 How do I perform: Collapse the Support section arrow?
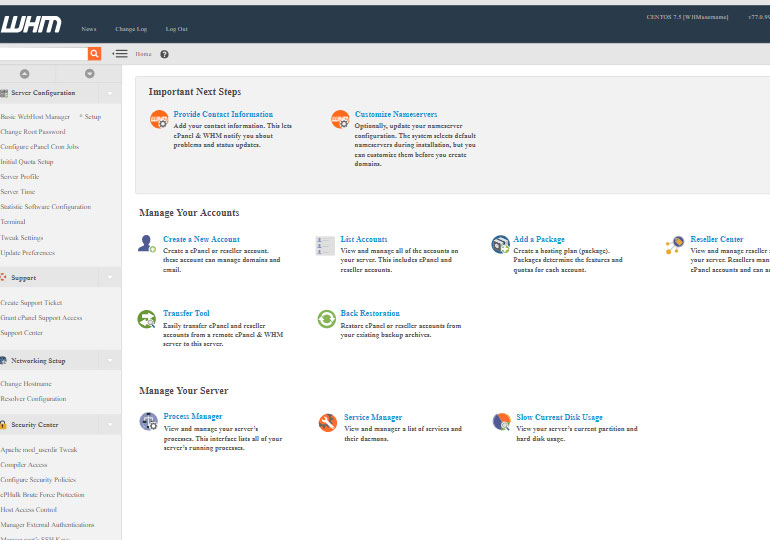click(x=110, y=277)
